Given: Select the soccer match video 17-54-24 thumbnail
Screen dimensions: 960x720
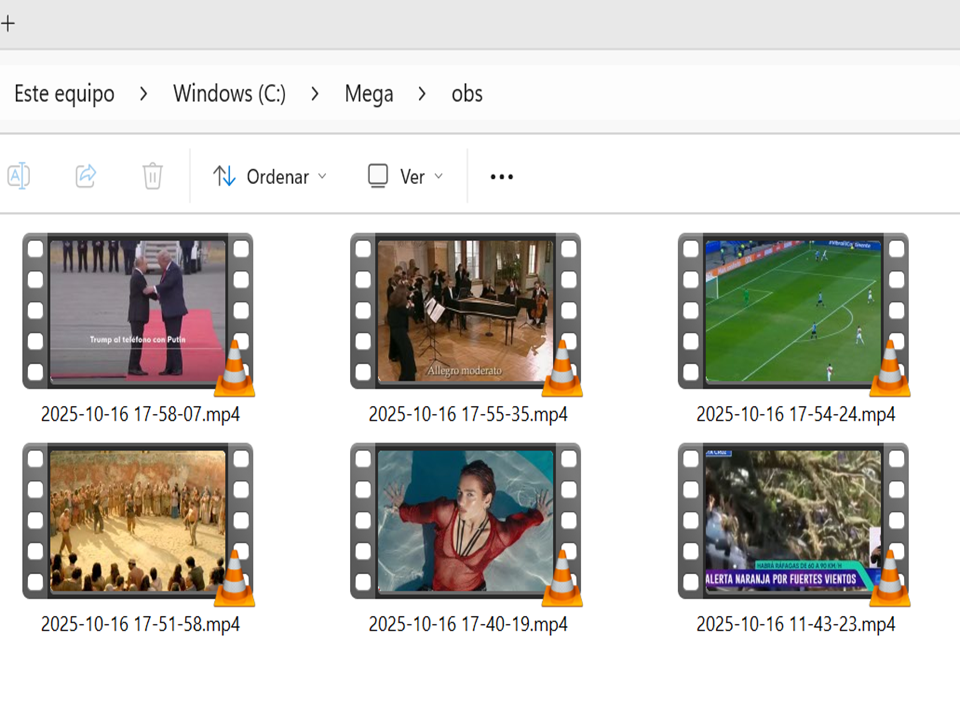Looking at the screenshot, I should pos(793,312).
